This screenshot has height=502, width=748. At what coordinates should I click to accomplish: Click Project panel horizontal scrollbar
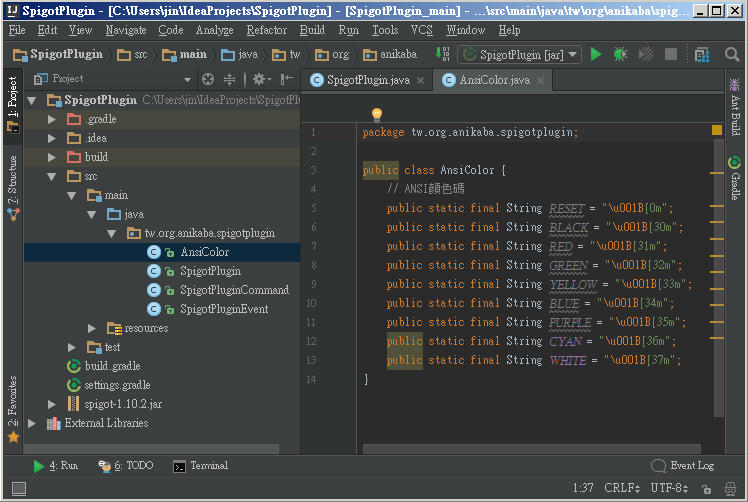151,449
